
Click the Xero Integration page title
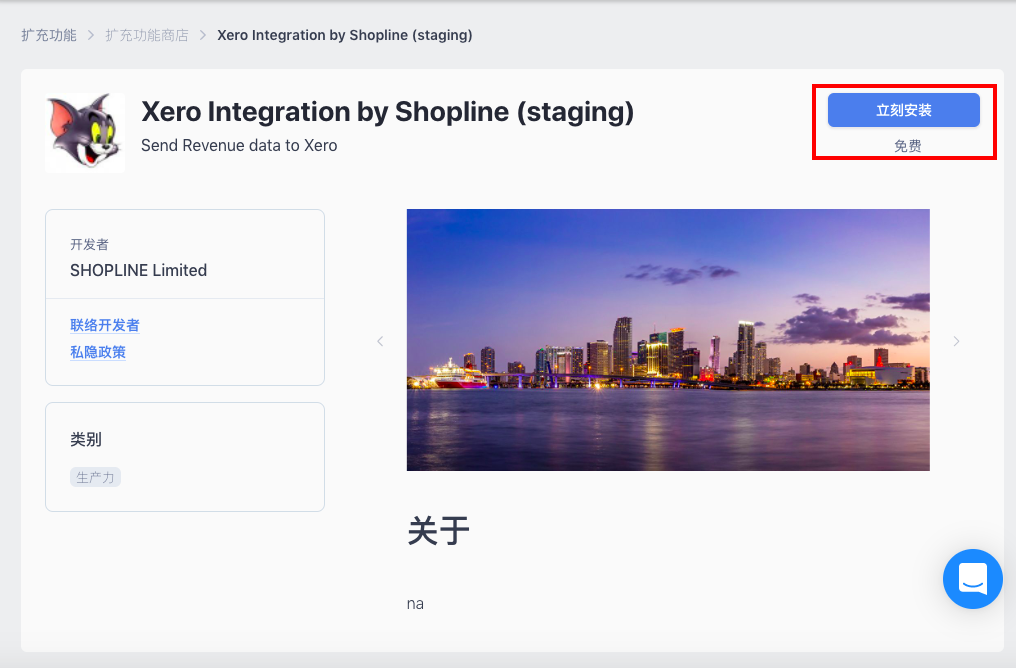pyautogui.click(x=387, y=112)
